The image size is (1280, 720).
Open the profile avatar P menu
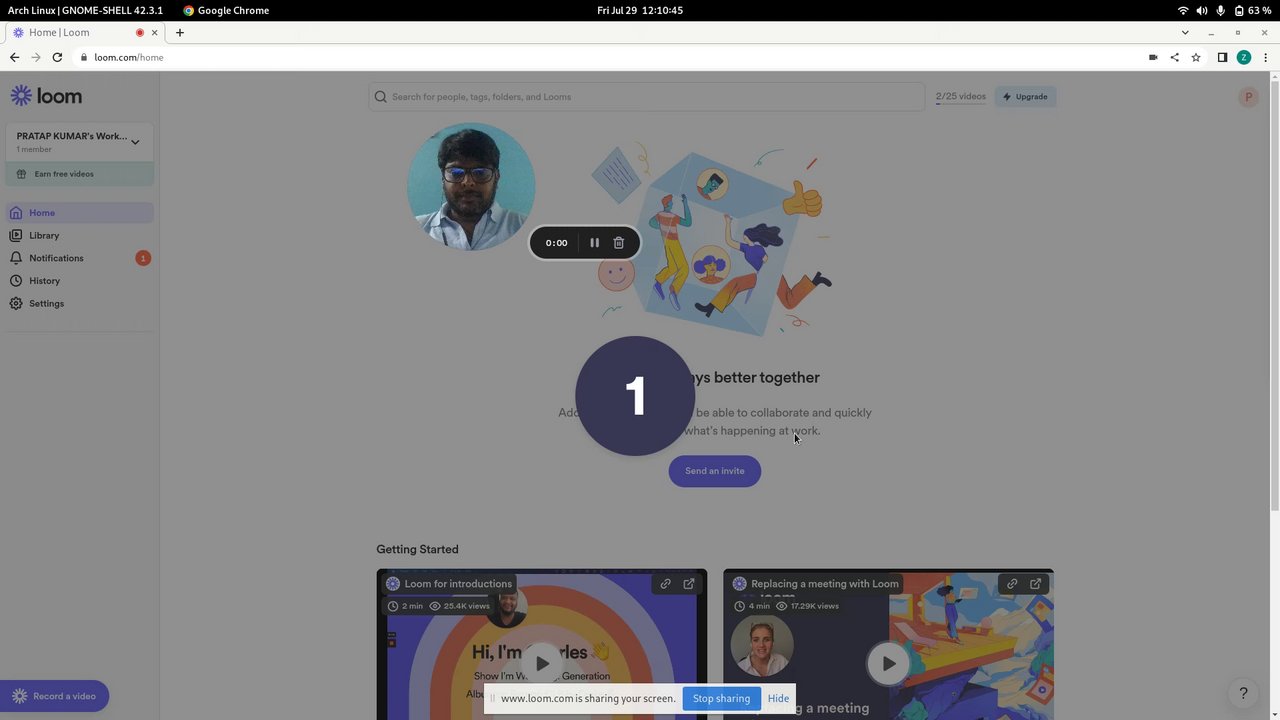coord(1248,97)
